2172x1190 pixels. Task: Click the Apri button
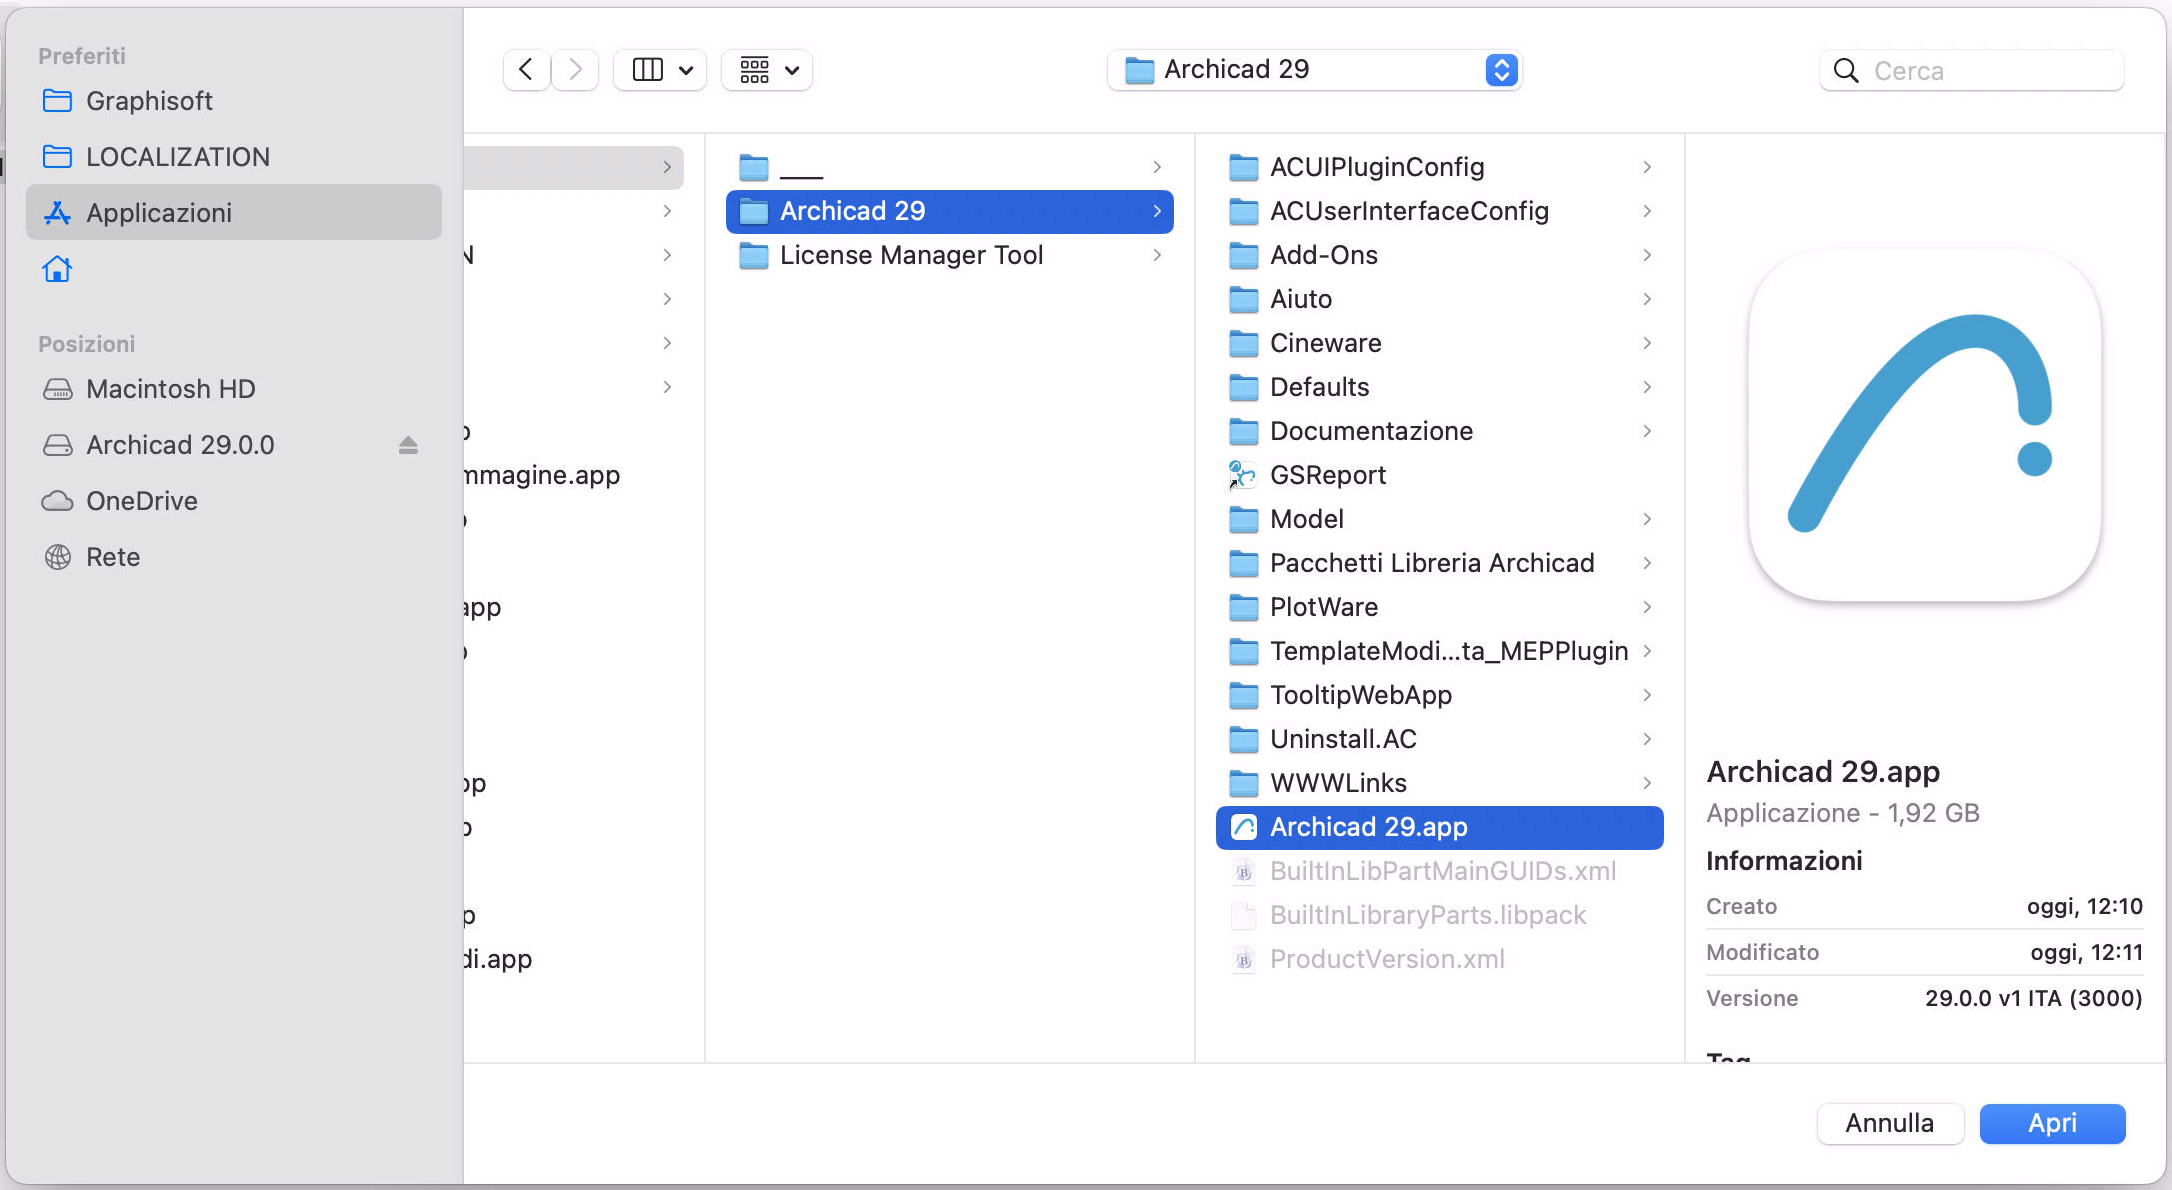click(2051, 1123)
